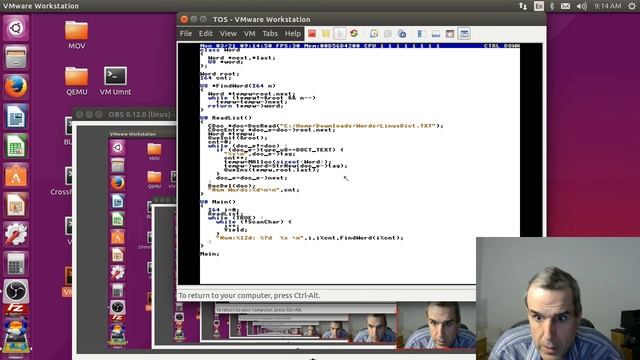This screenshot has width=640, height=360.
Task: Click the "U0 *FindWord(I64 n)" line
Action: [x=238, y=86]
